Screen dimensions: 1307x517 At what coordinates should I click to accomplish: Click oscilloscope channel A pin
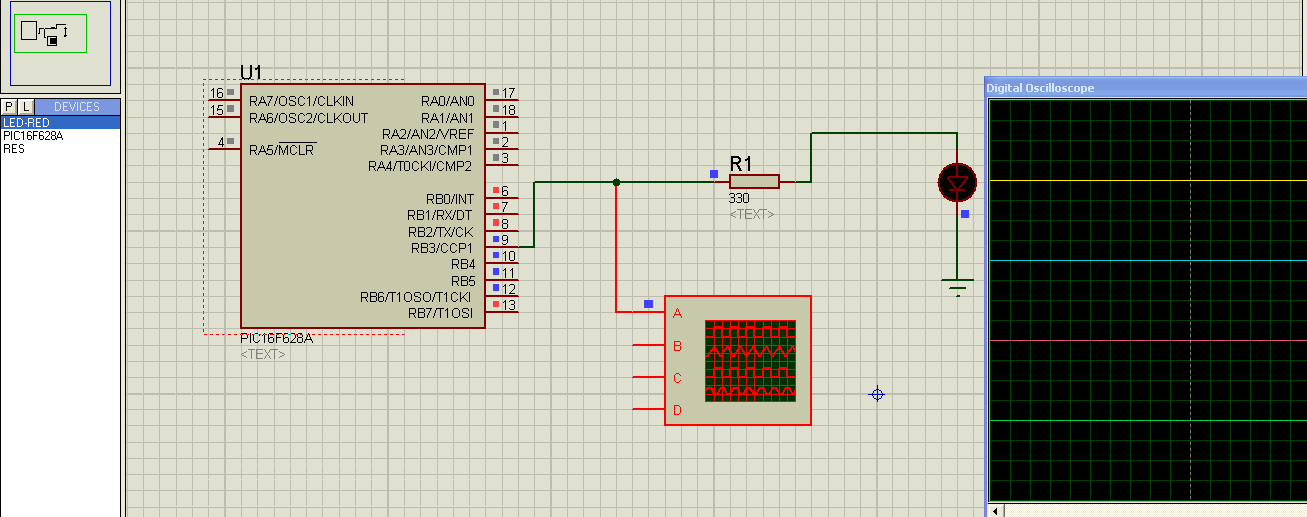[x=649, y=313]
